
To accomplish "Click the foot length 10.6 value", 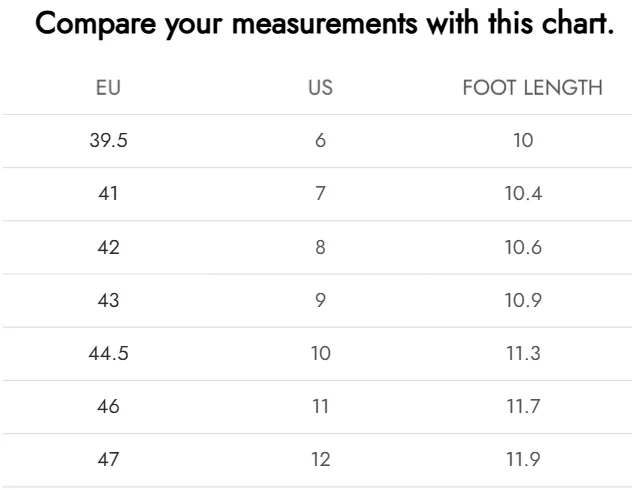I will [x=523, y=247].
